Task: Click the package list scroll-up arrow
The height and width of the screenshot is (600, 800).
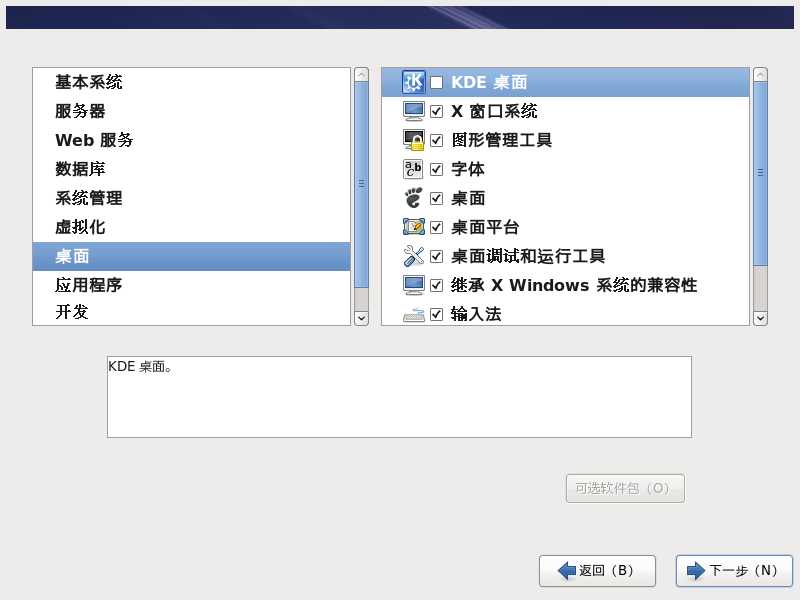Action: pyautogui.click(x=760, y=74)
